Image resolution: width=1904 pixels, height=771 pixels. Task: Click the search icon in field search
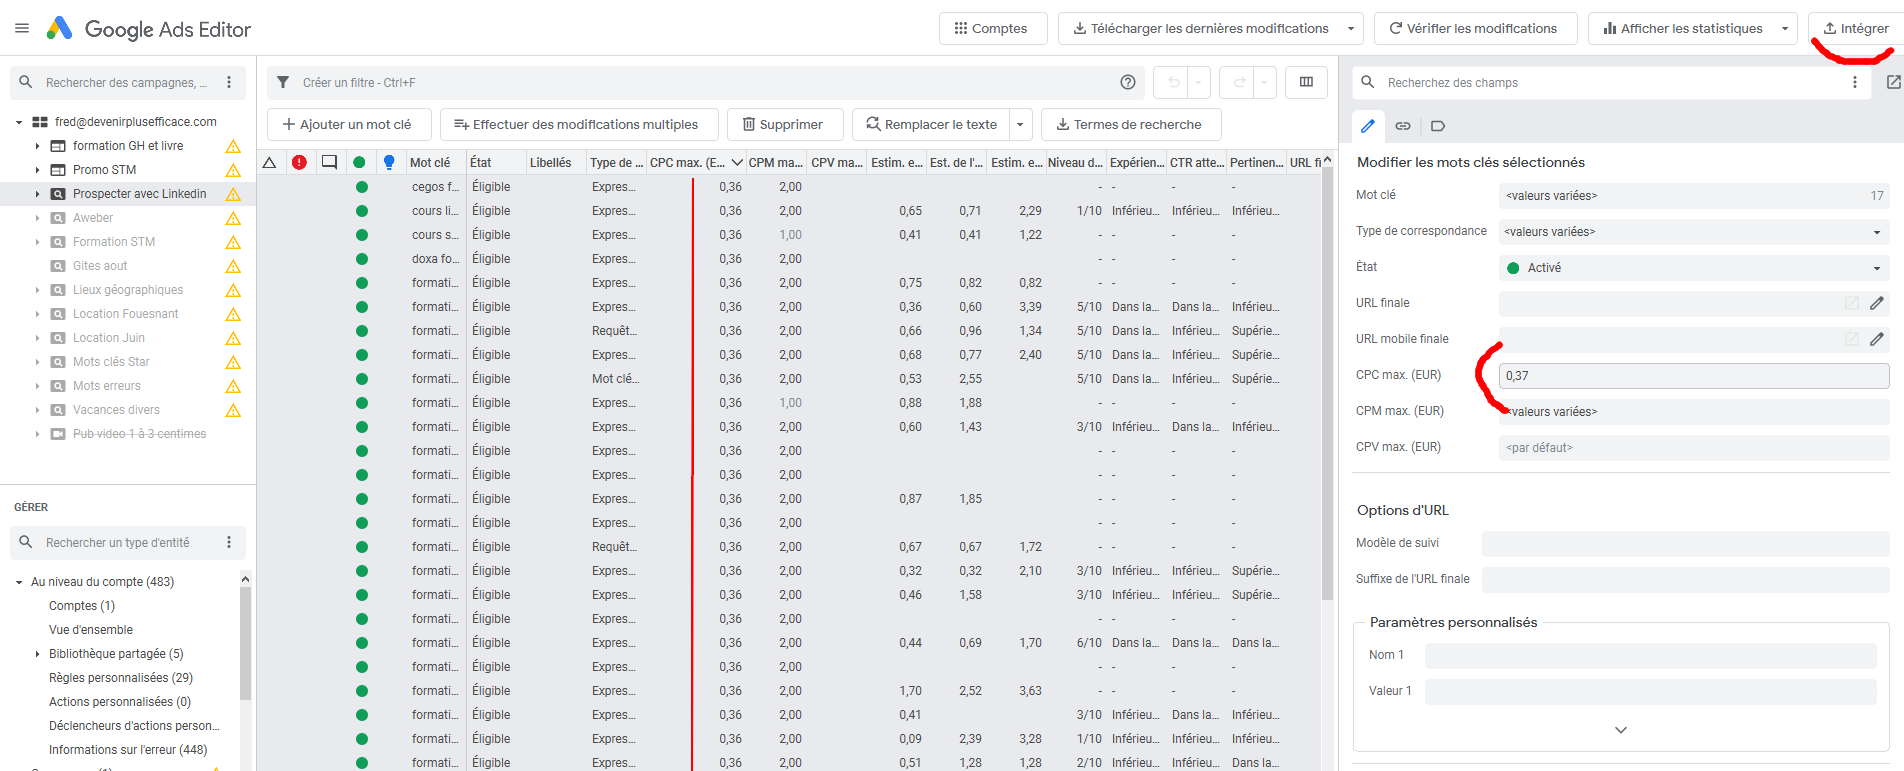[1368, 82]
